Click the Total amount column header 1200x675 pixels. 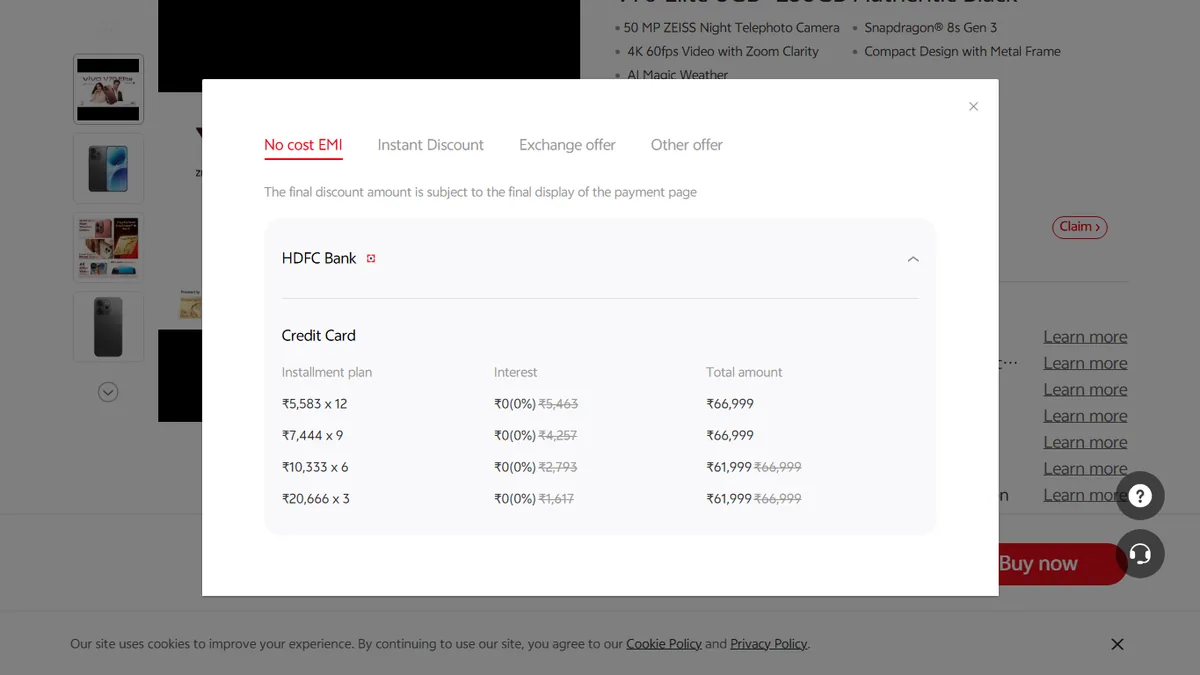point(744,372)
